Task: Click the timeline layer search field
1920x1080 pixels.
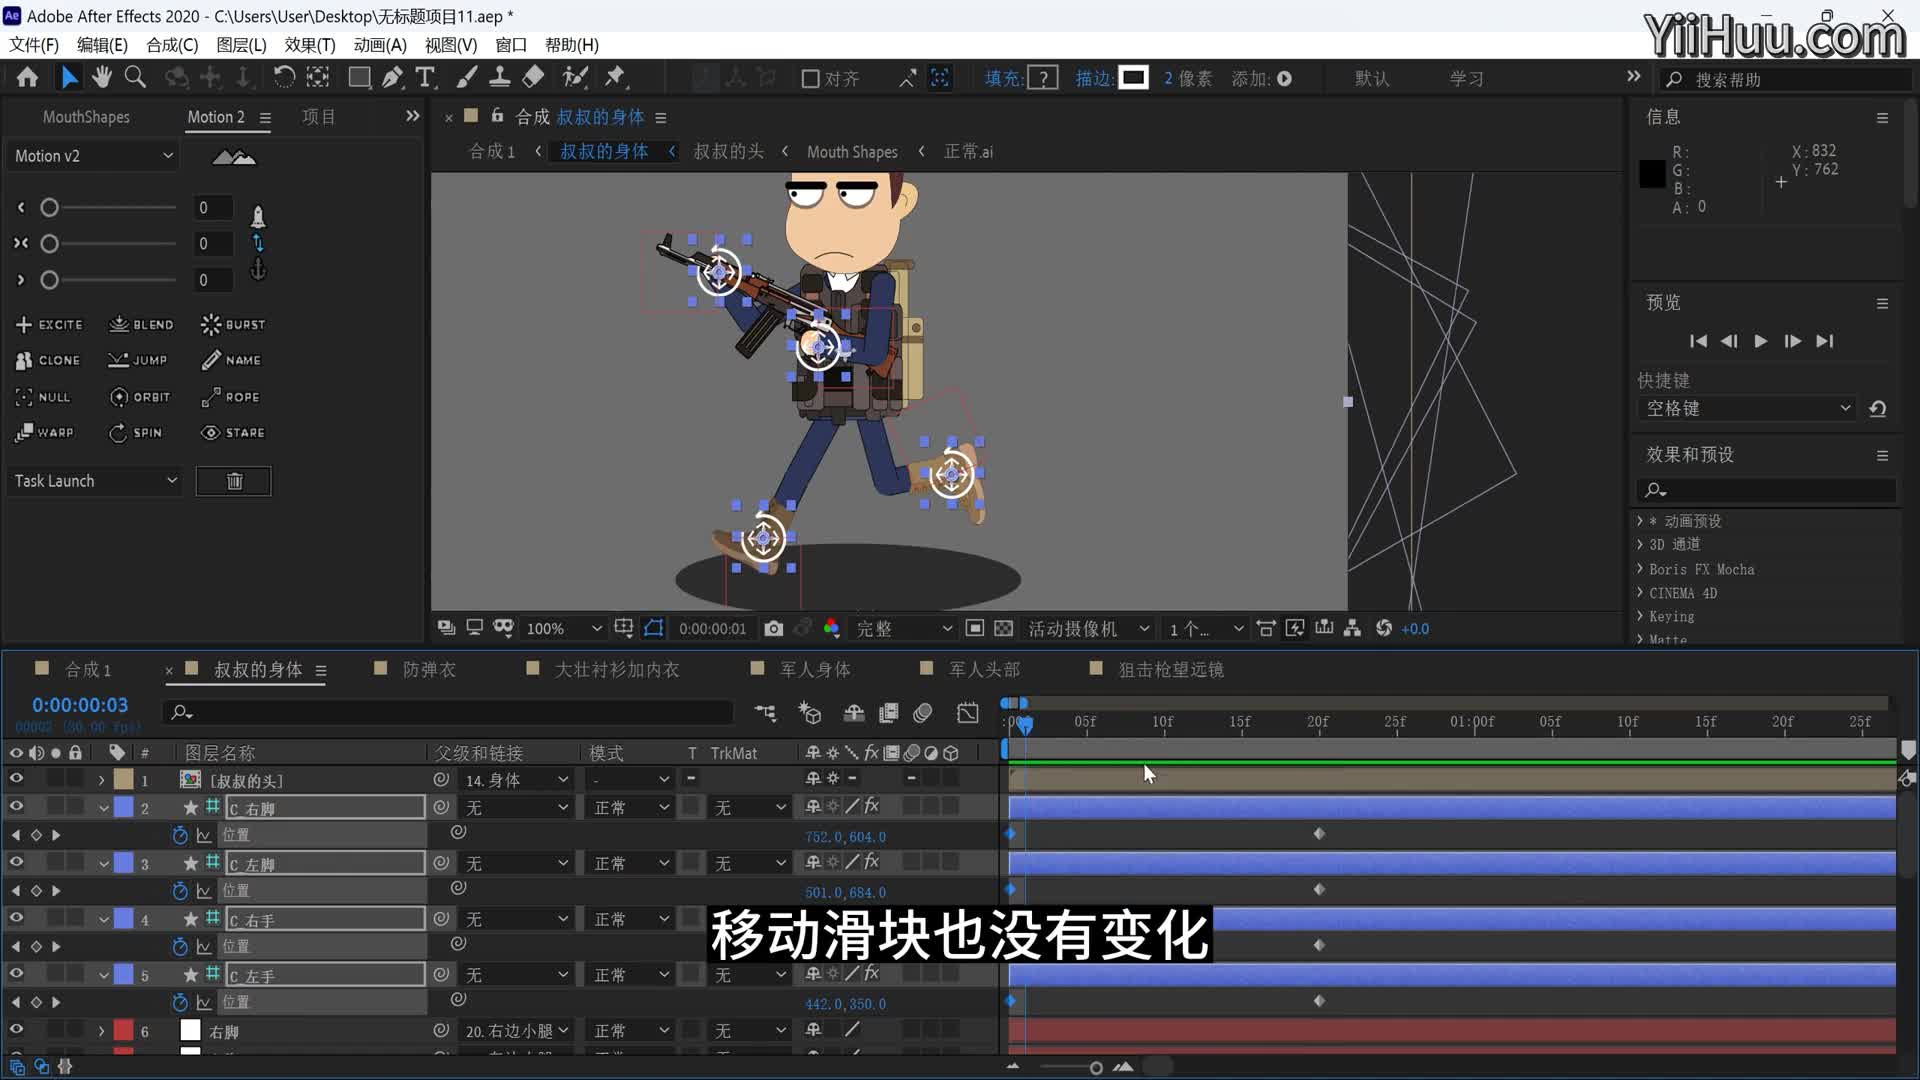Action: 450,712
